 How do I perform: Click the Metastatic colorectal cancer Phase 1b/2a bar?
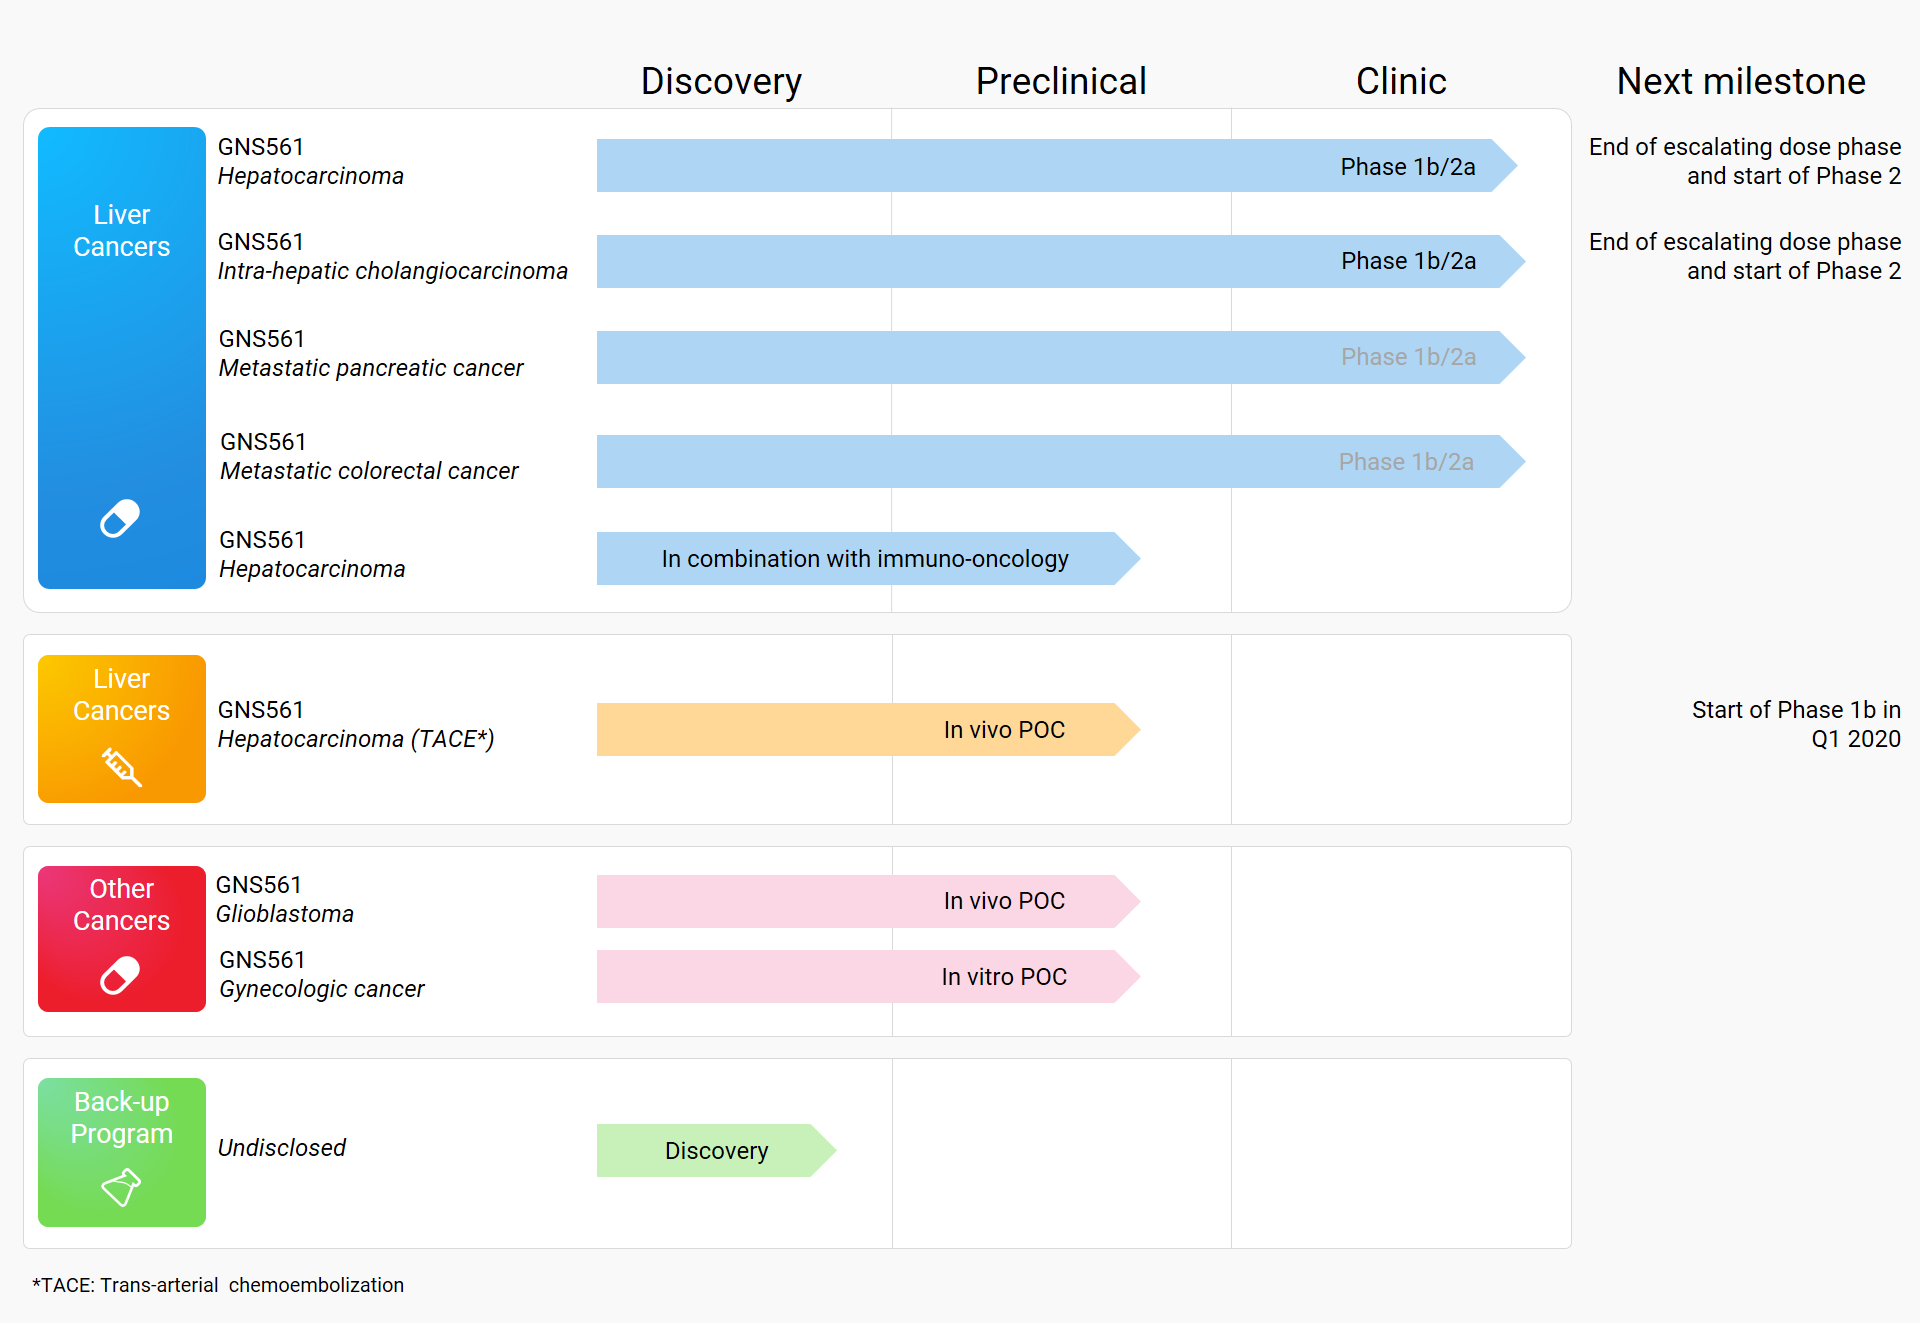click(1061, 461)
